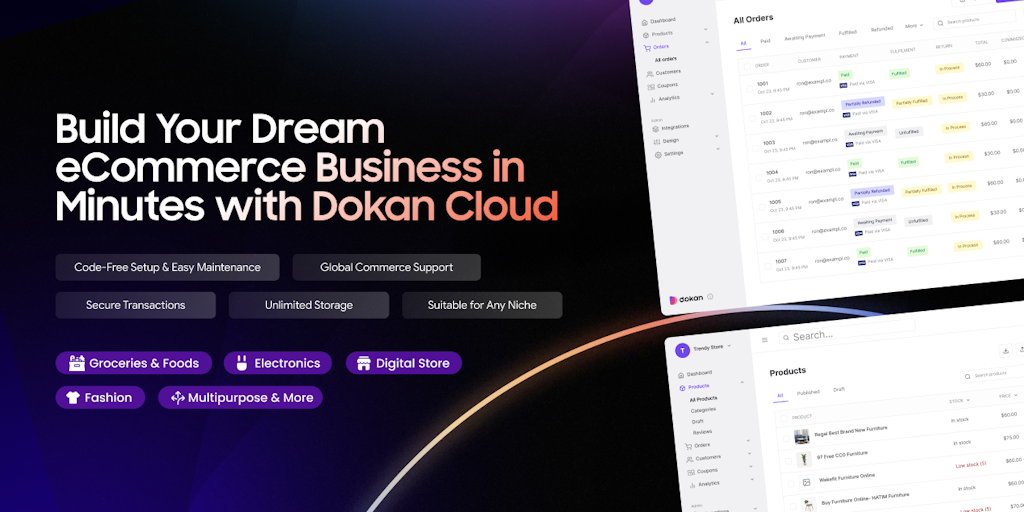Click the hamburger menu icon in Products panel
1024x512 pixels.
(x=765, y=340)
